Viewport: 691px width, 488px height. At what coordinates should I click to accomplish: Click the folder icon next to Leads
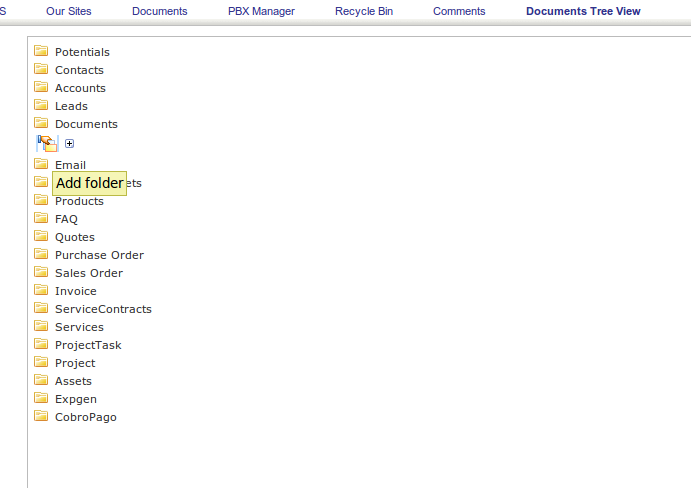41,105
